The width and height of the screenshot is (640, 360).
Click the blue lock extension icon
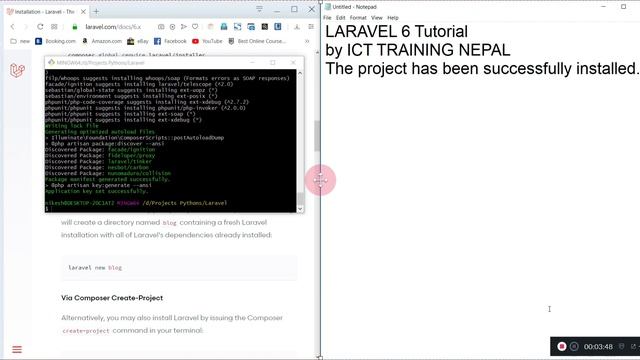tap(224, 27)
